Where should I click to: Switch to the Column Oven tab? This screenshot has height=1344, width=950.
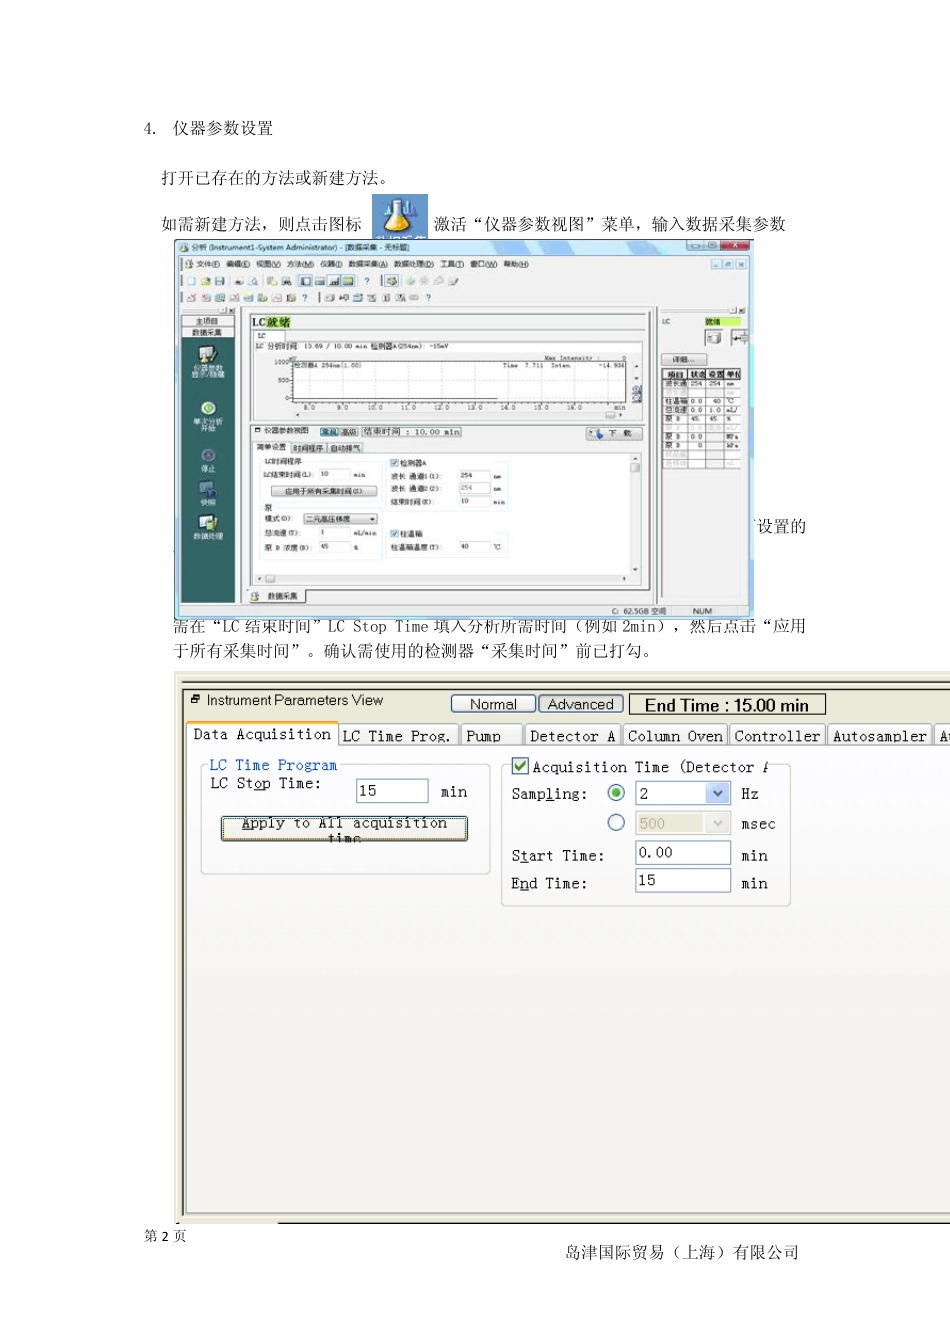pyautogui.click(x=675, y=736)
